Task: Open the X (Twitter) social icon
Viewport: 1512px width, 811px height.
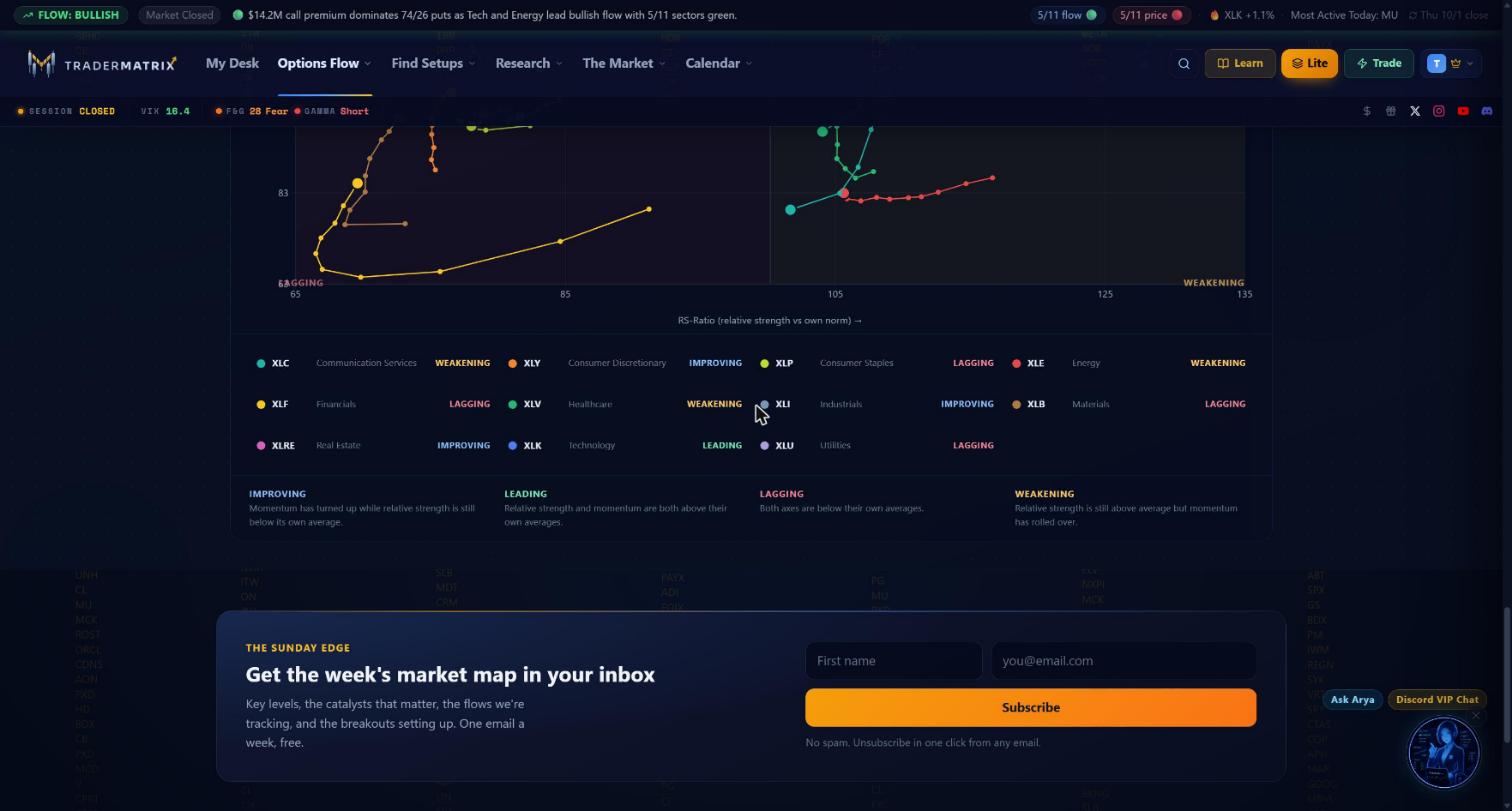Action: 1415,111
